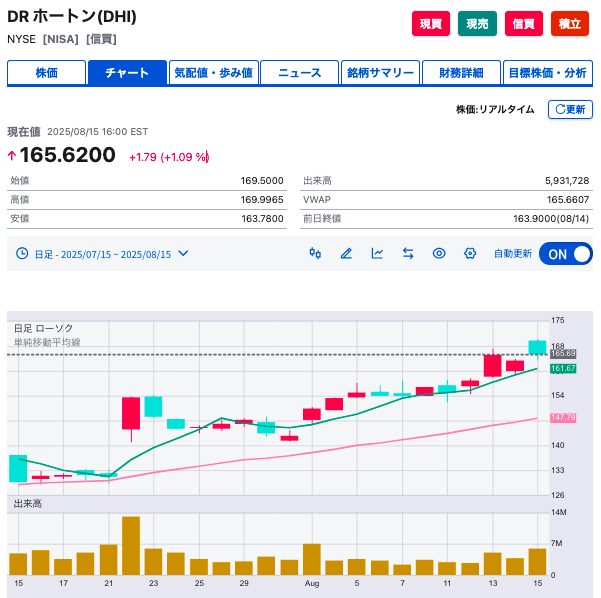Click the VWAP value 165.6607

point(568,200)
